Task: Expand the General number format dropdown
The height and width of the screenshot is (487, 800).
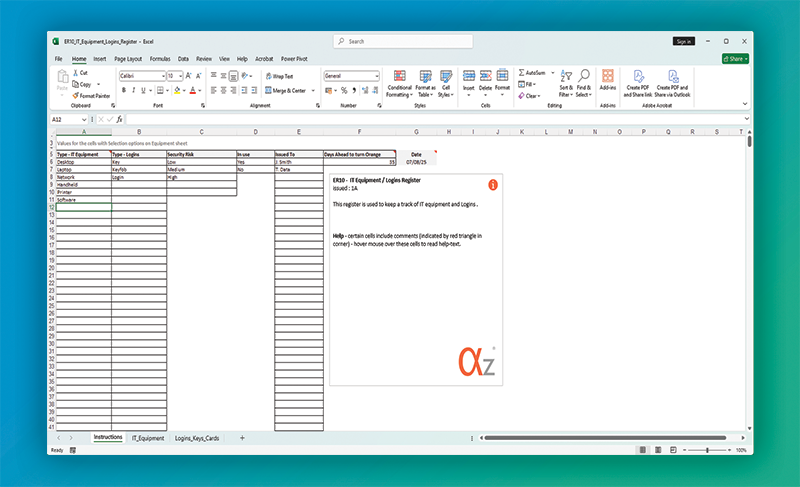Action: point(377,76)
